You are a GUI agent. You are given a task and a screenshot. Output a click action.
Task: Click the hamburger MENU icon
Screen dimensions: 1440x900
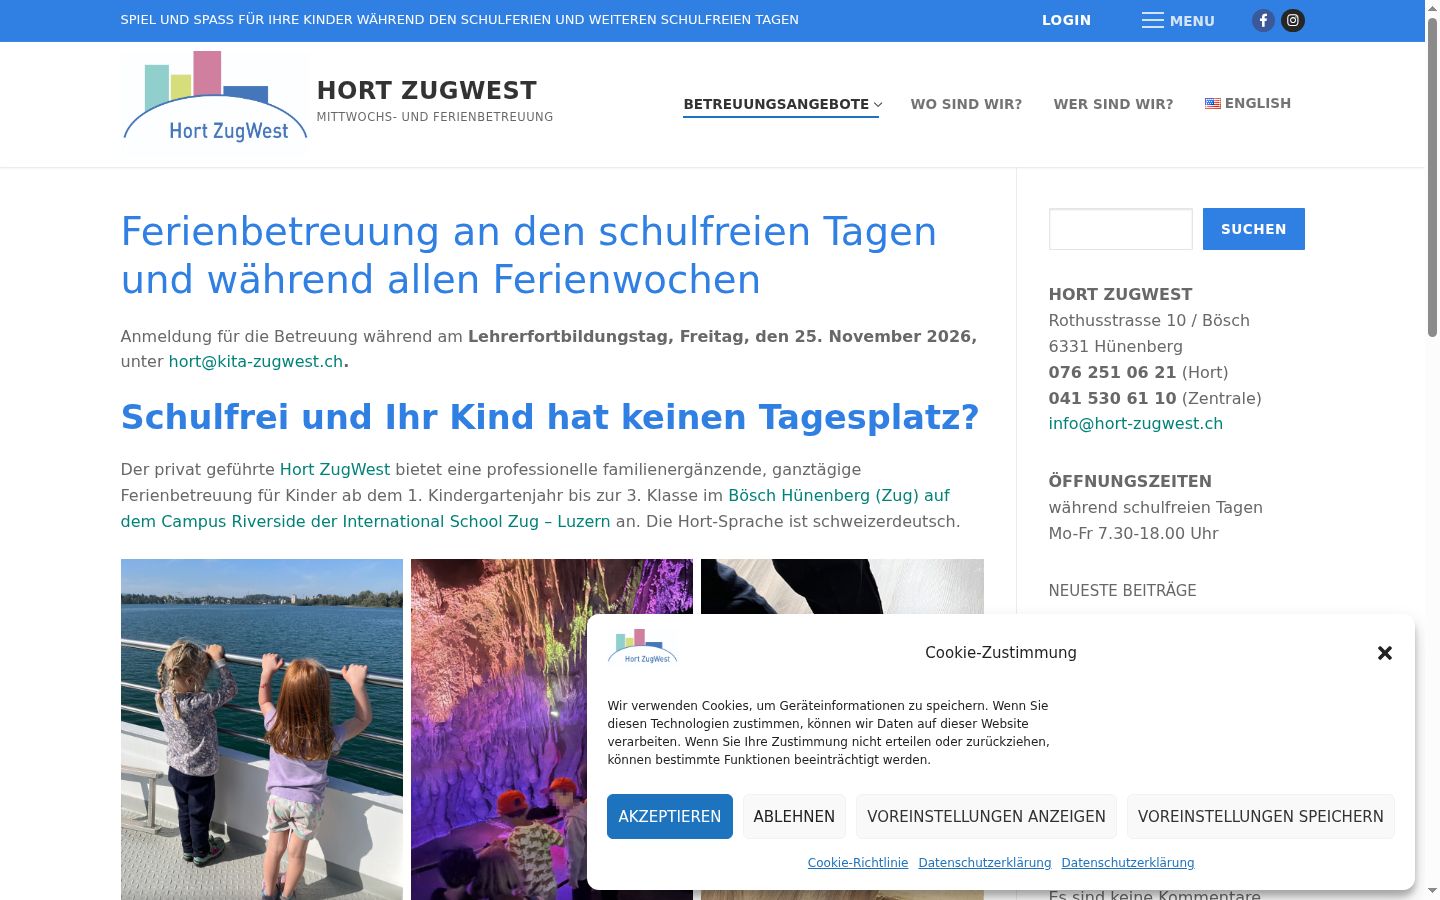pyautogui.click(x=1153, y=20)
